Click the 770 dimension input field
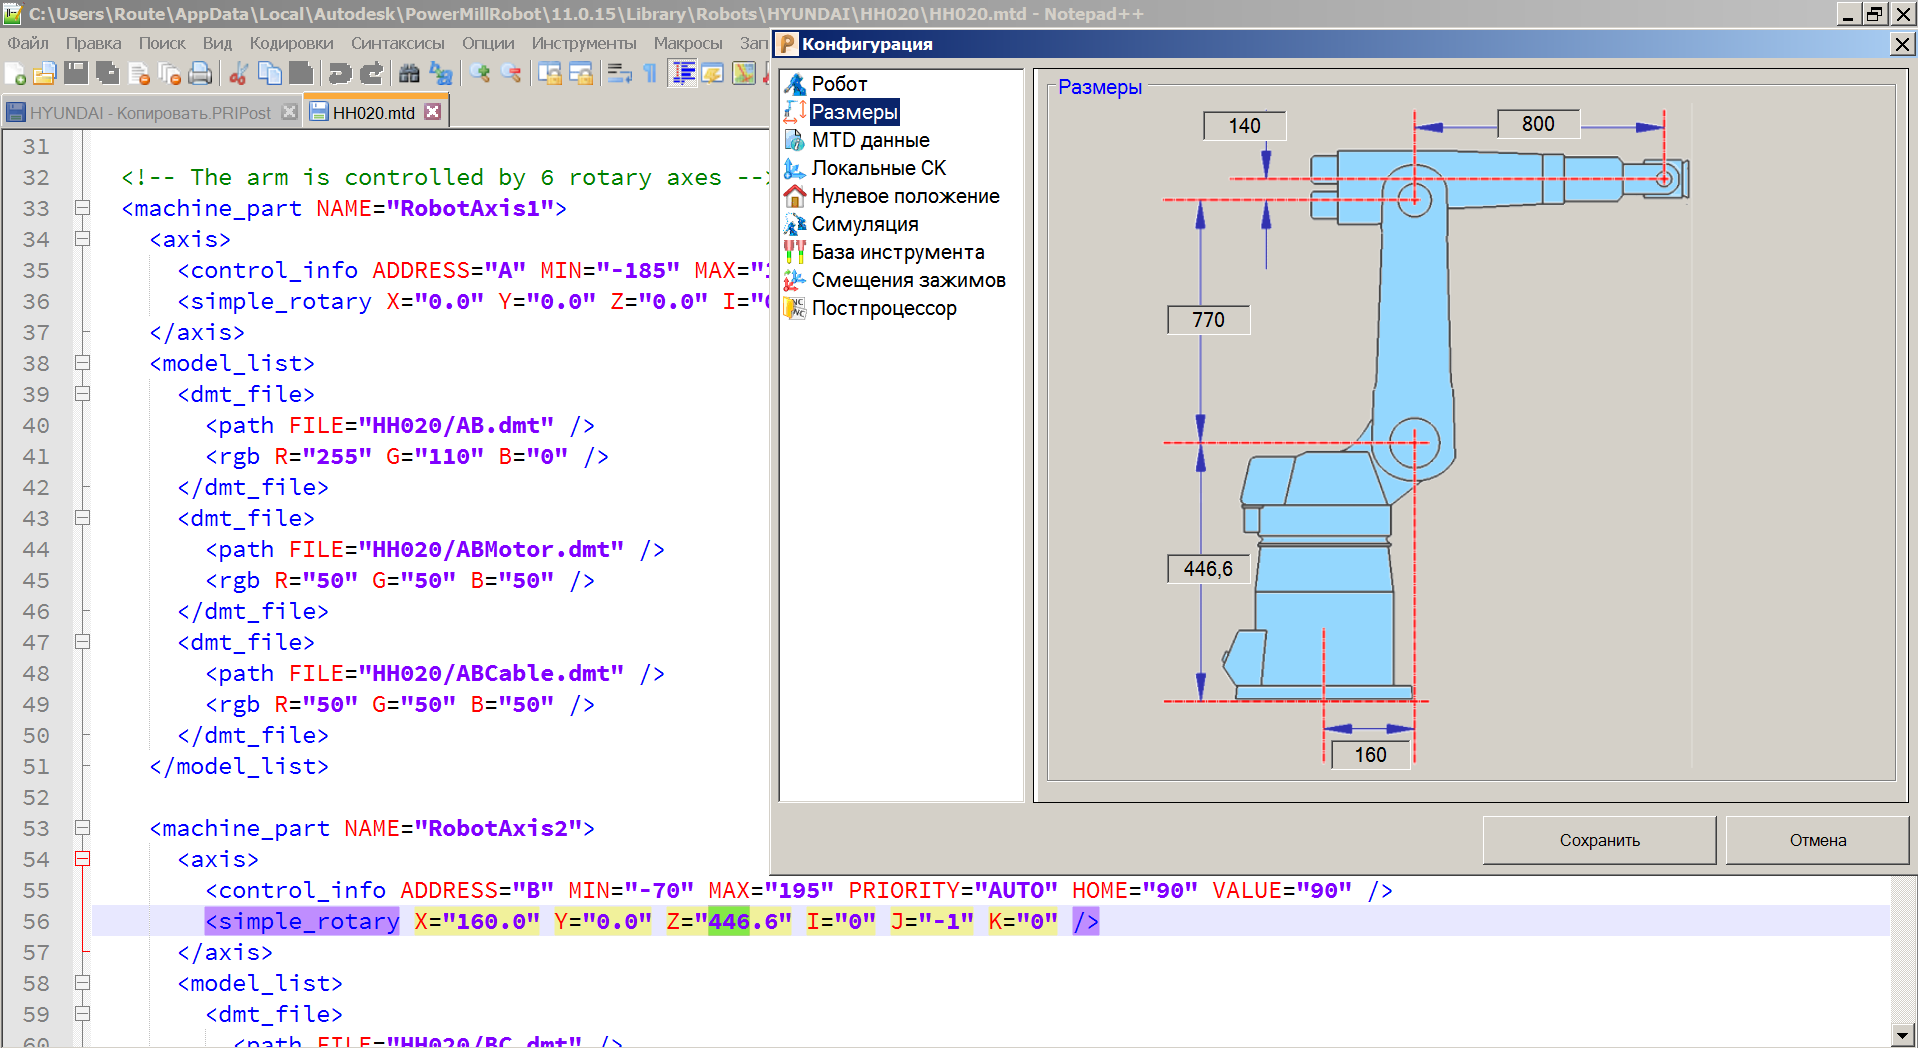The image size is (1918, 1048). 1208,320
